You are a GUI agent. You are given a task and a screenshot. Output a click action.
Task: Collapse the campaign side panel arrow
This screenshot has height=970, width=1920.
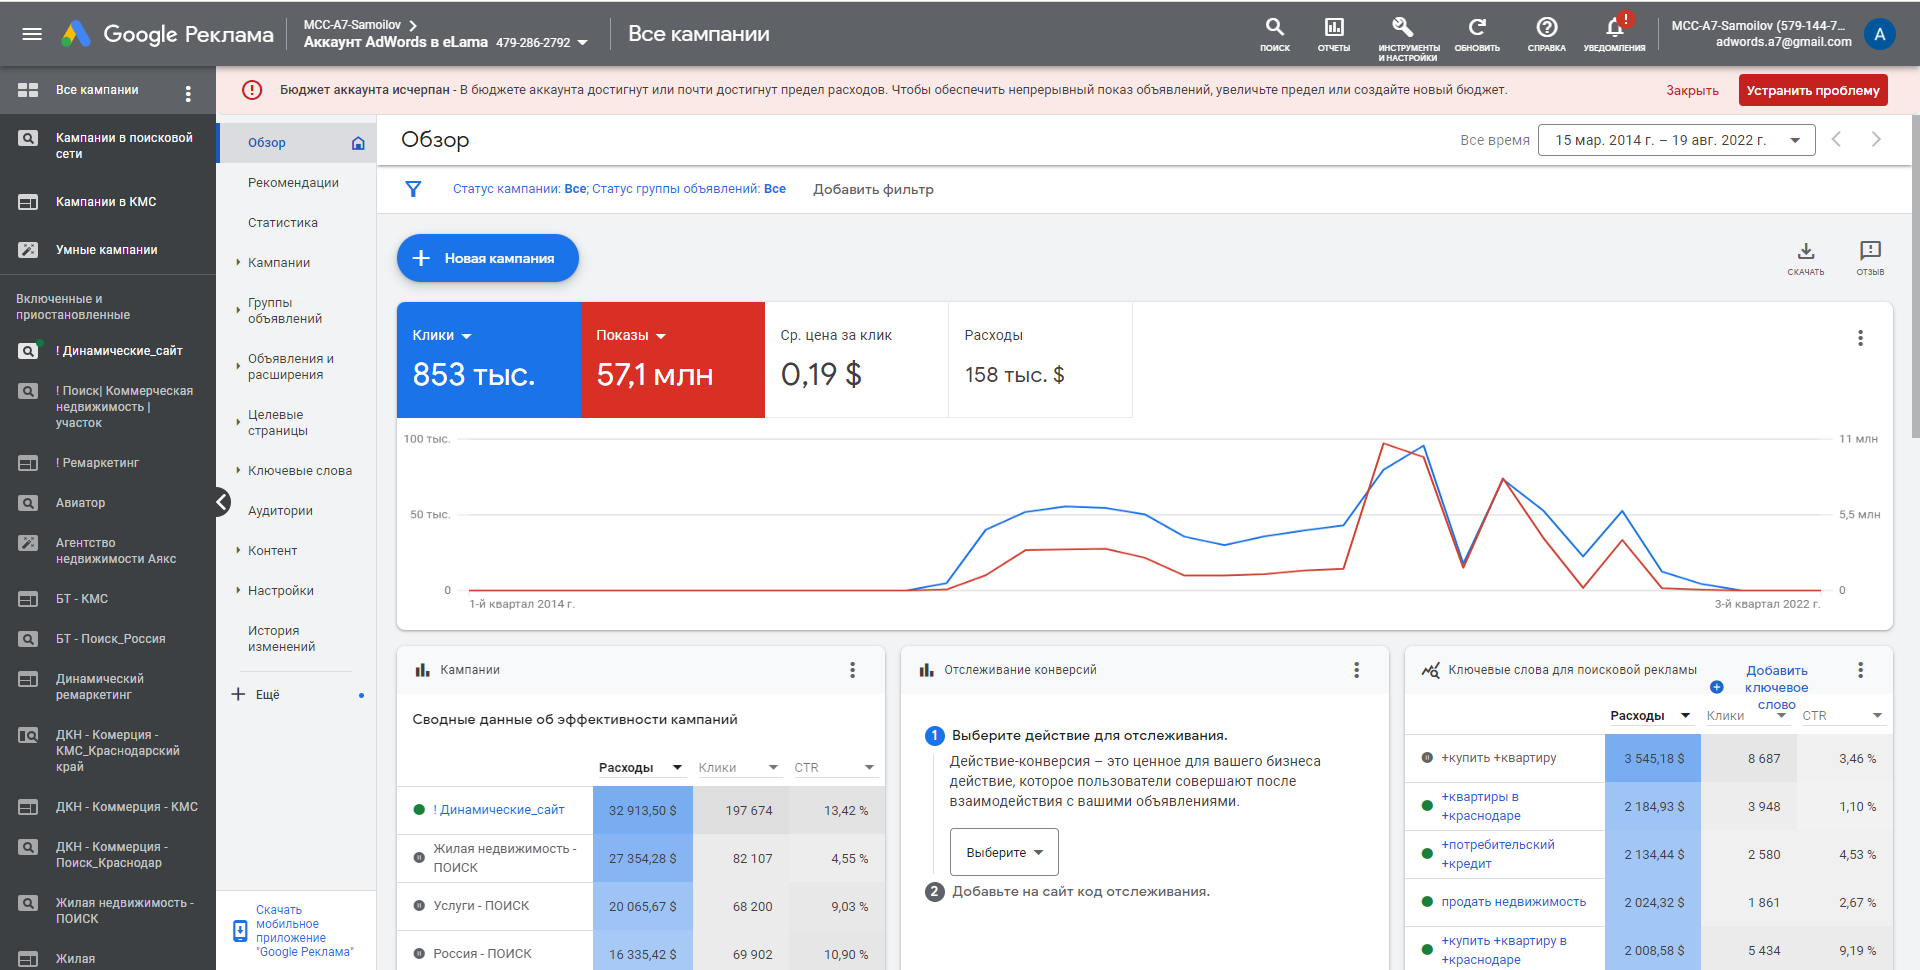pos(222,502)
